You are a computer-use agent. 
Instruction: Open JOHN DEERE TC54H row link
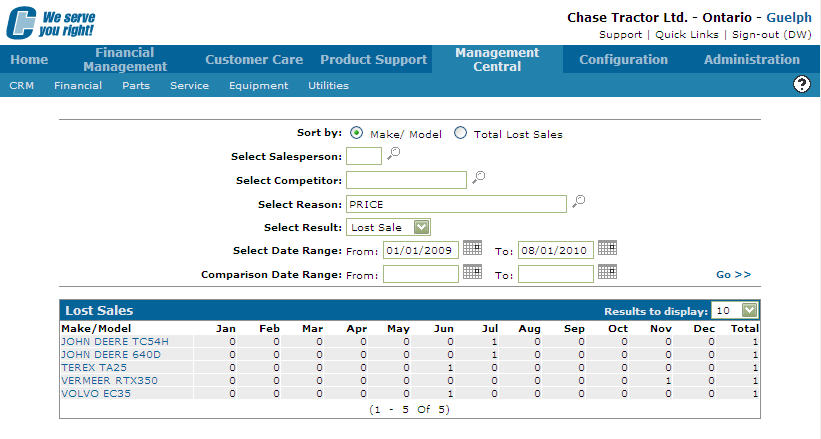click(115, 342)
